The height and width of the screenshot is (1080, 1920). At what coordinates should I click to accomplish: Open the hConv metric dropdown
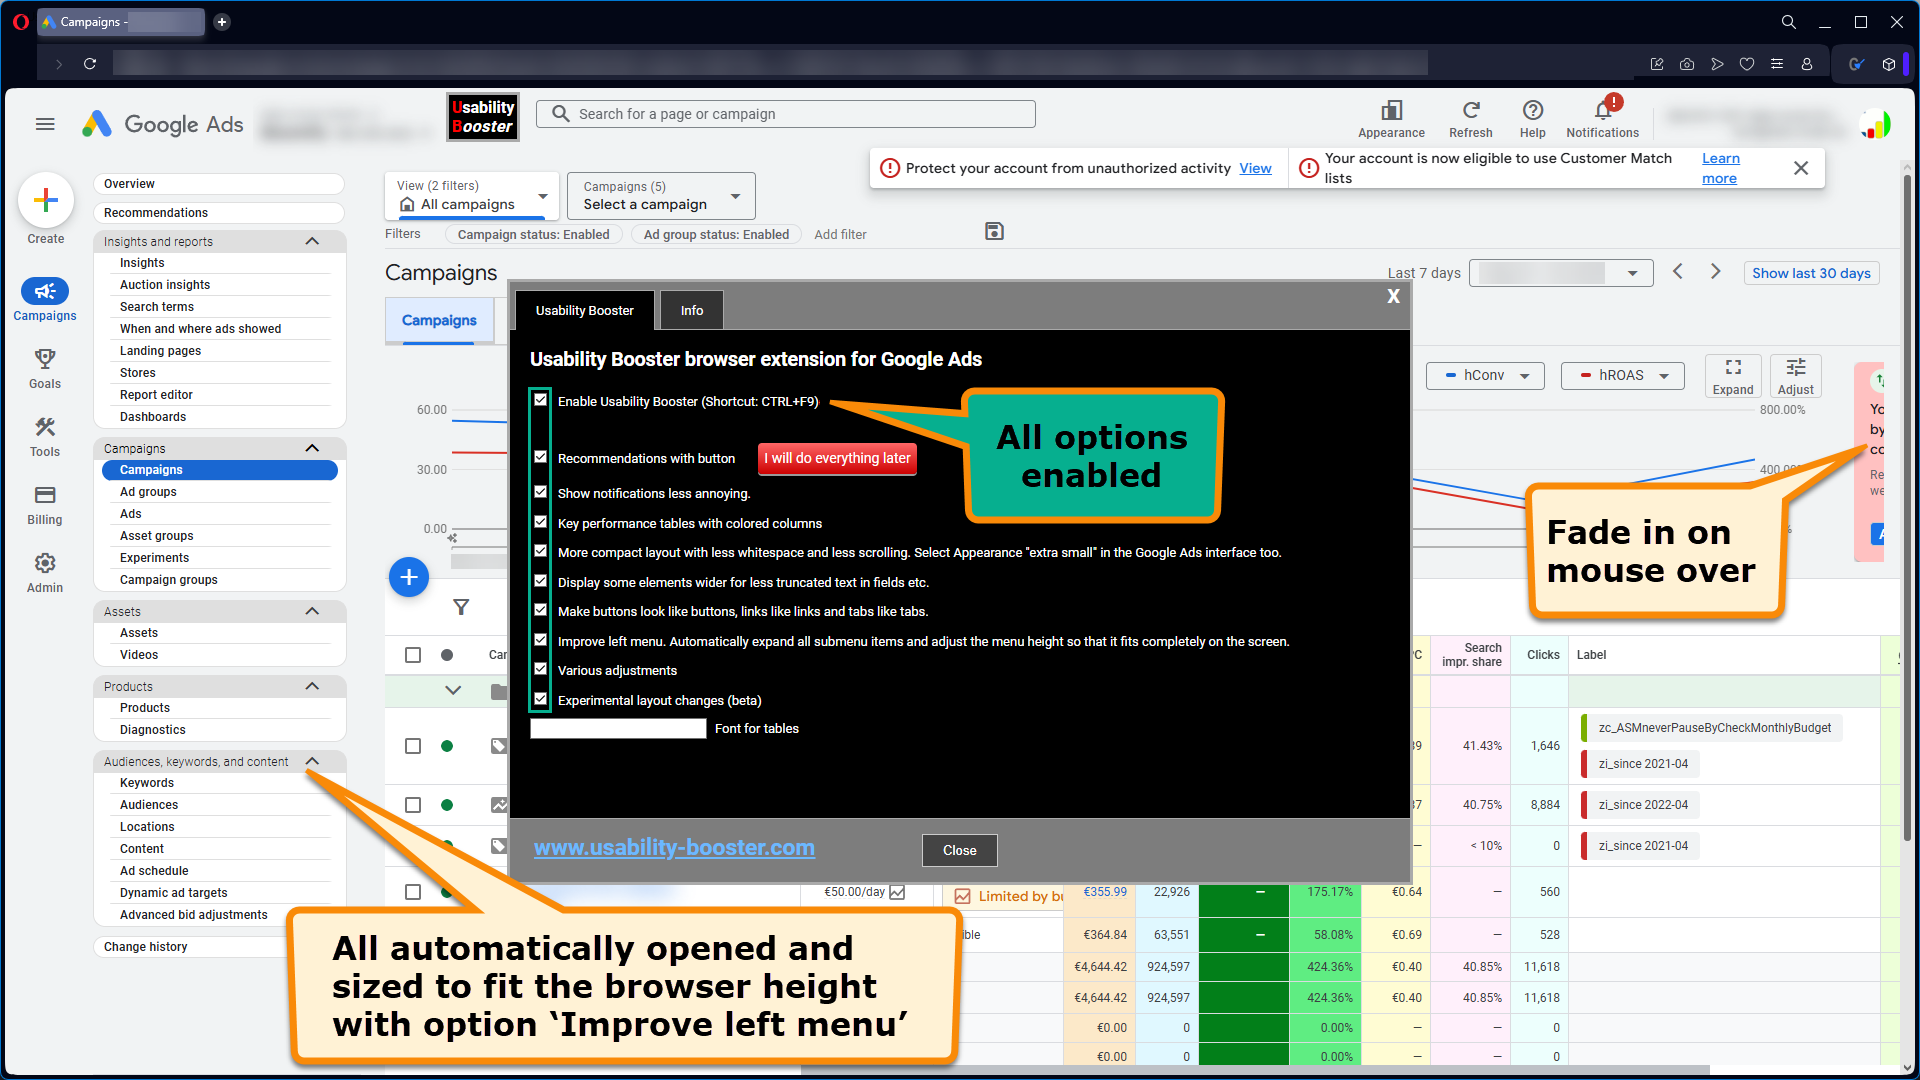pos(1484,375)
